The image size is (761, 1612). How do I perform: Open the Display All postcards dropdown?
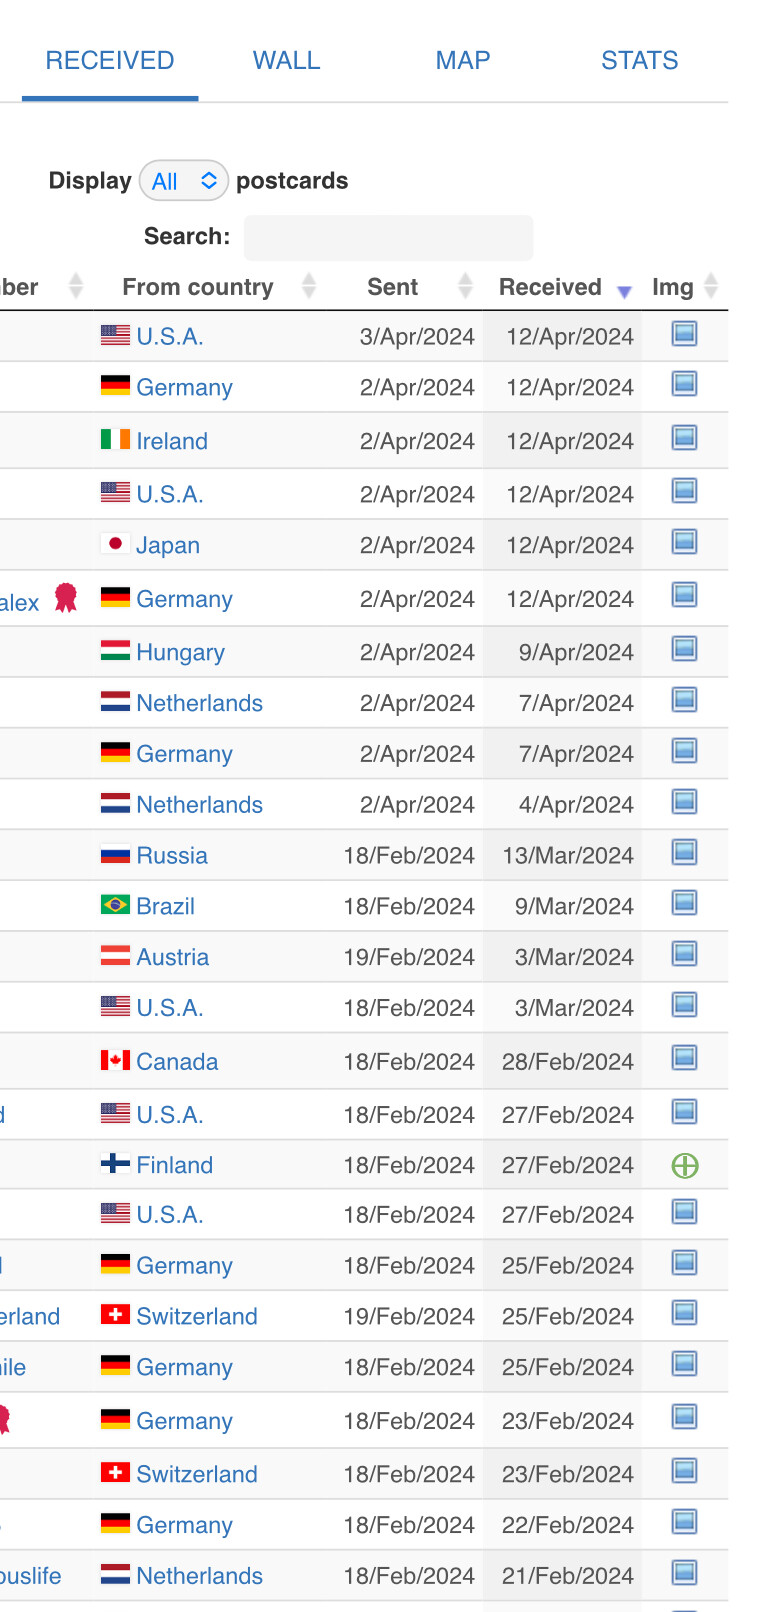[x=184, y=181]
